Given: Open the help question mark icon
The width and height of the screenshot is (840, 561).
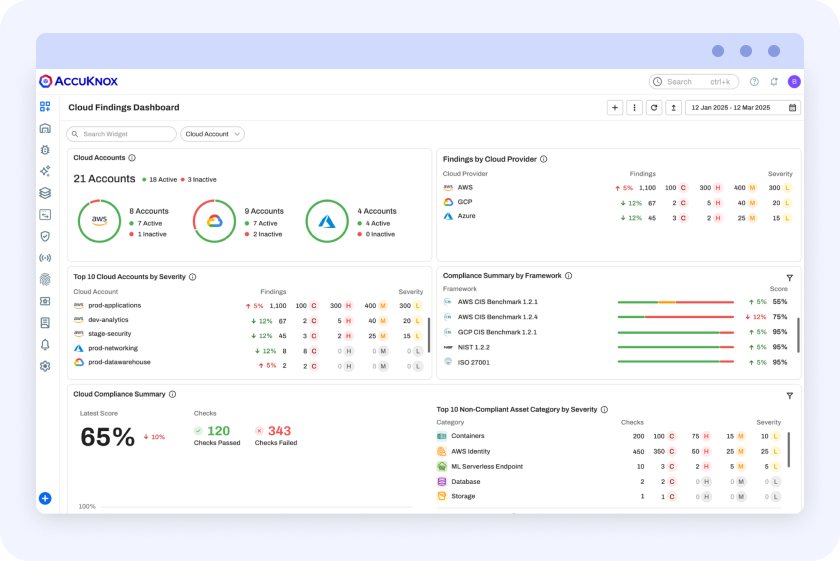Looking at the screenshot, I should (754, 82).
